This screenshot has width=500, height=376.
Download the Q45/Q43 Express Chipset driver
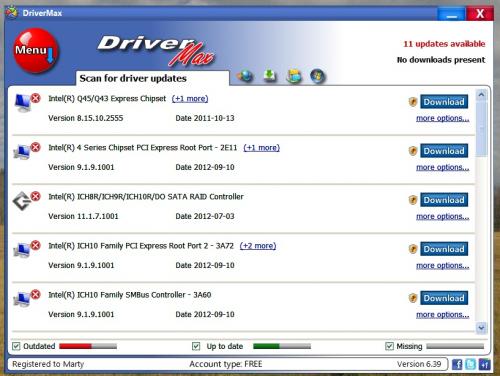tap(444, 102)
